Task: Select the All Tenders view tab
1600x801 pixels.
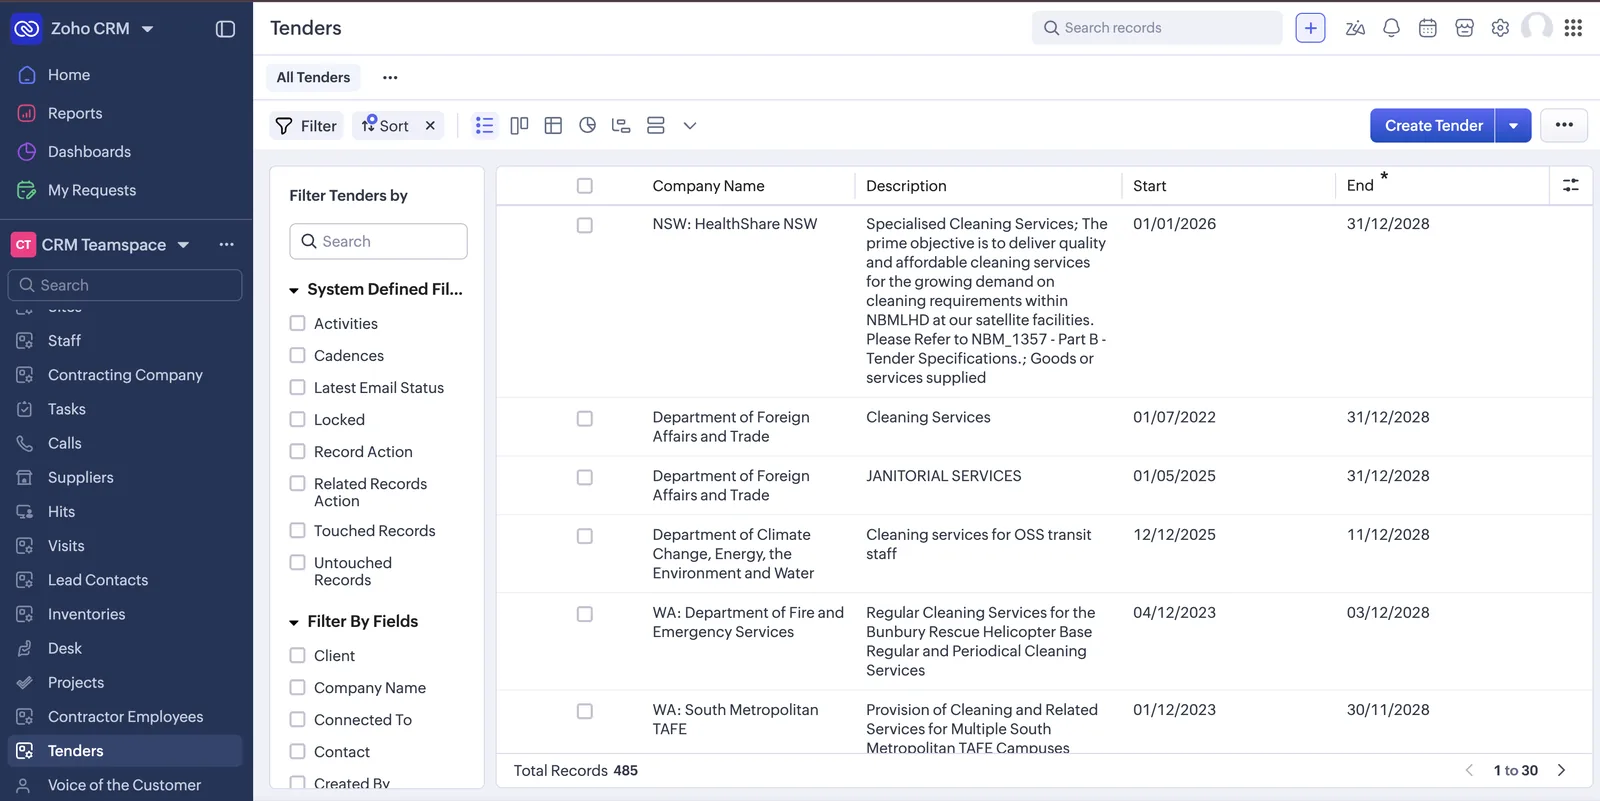Action: (x=313, y=77)
